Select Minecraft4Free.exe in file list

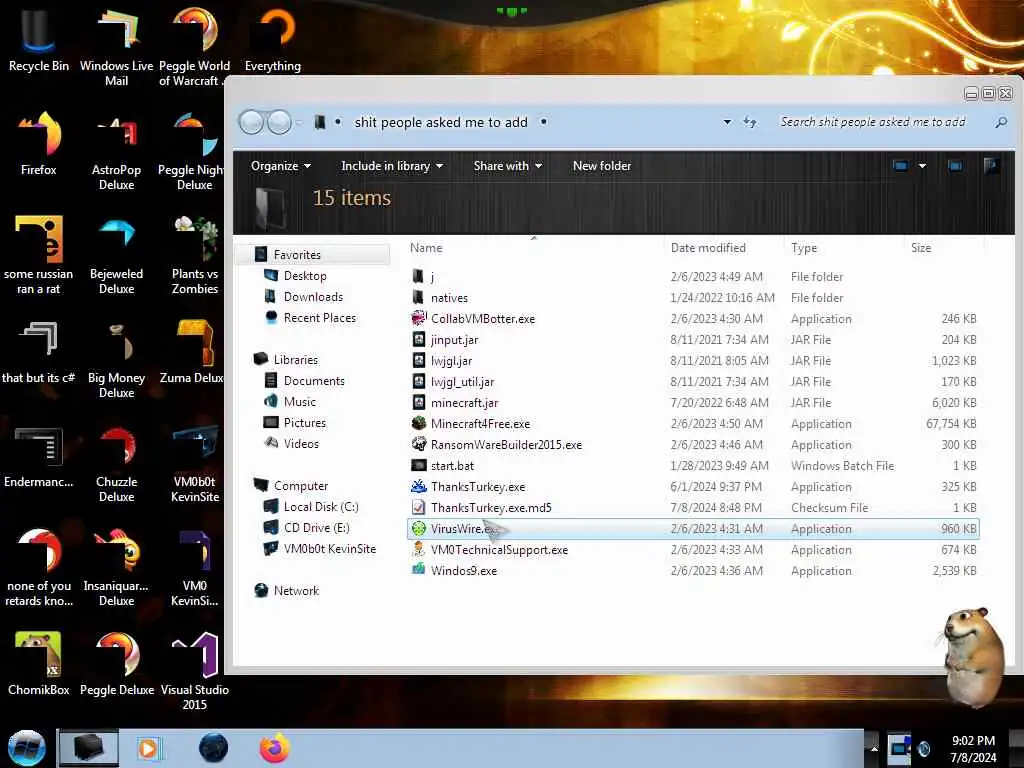coord(480,424)
